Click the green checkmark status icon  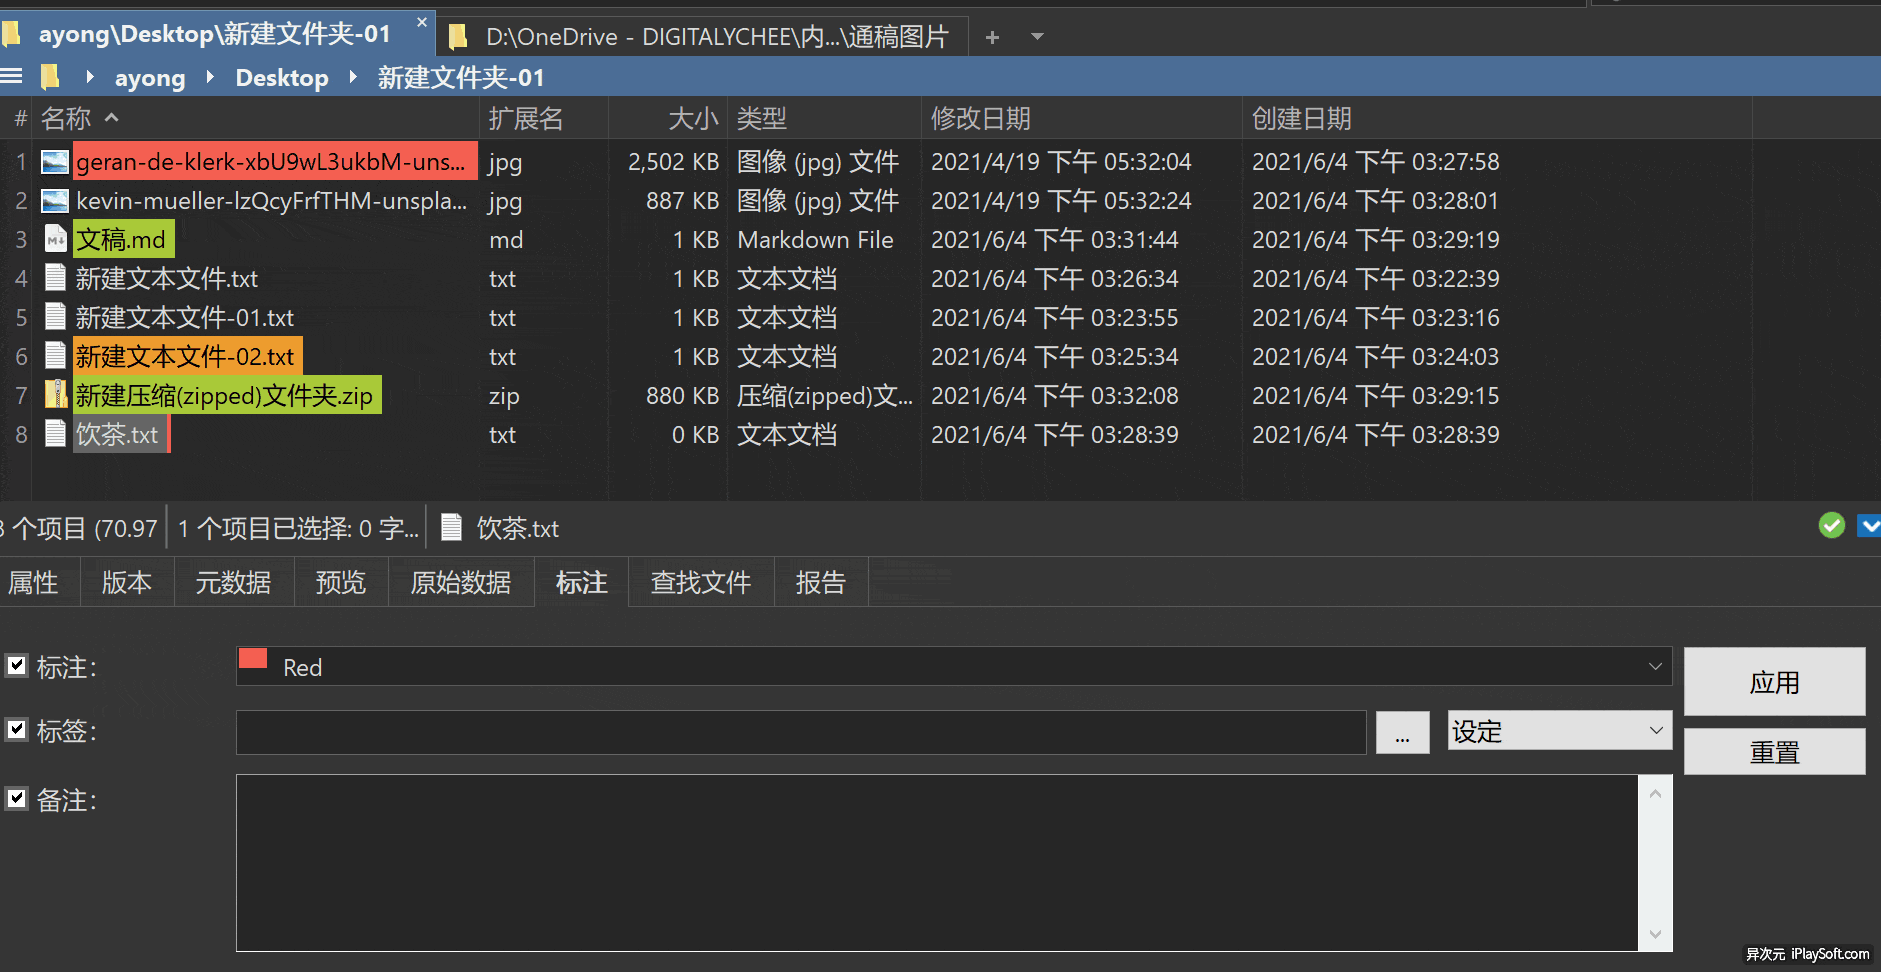pos(1832,525)
